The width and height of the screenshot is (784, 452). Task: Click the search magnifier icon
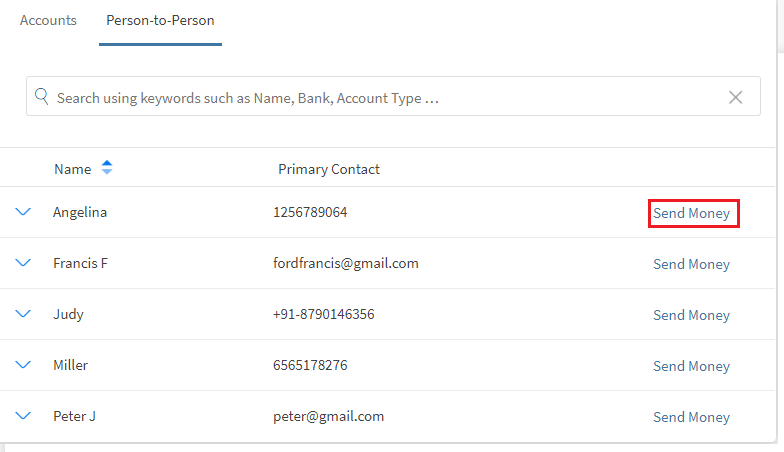pyautogui.click(x=42, y=97)
